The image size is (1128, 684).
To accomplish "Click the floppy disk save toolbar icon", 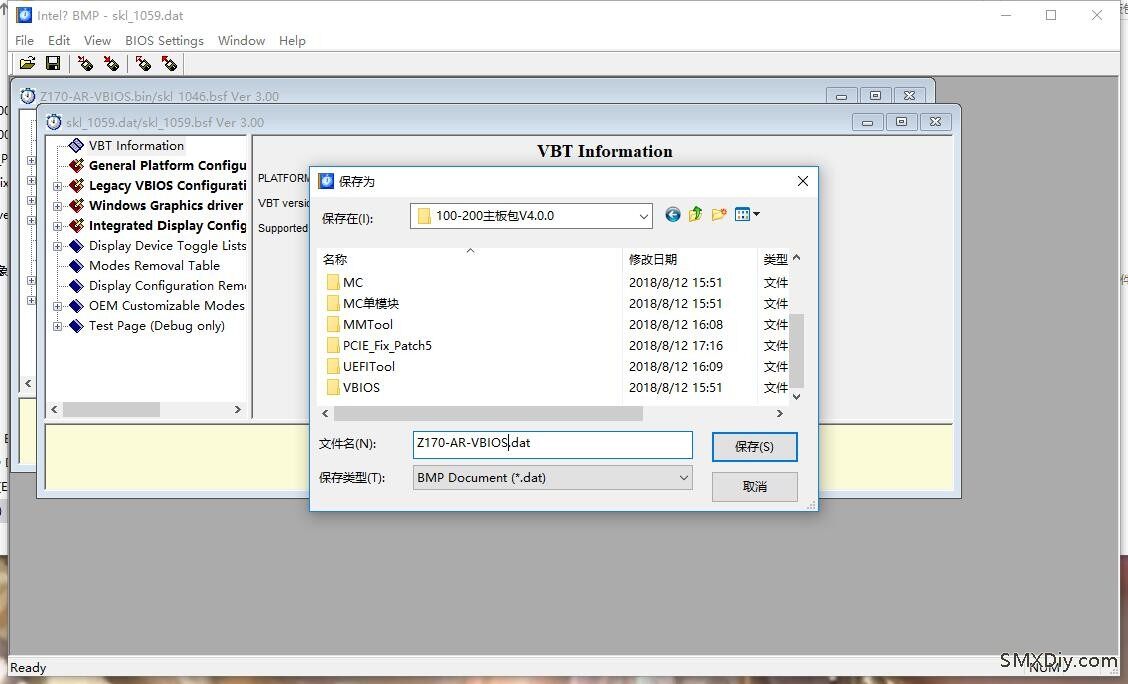I will [x=53, y=63].
